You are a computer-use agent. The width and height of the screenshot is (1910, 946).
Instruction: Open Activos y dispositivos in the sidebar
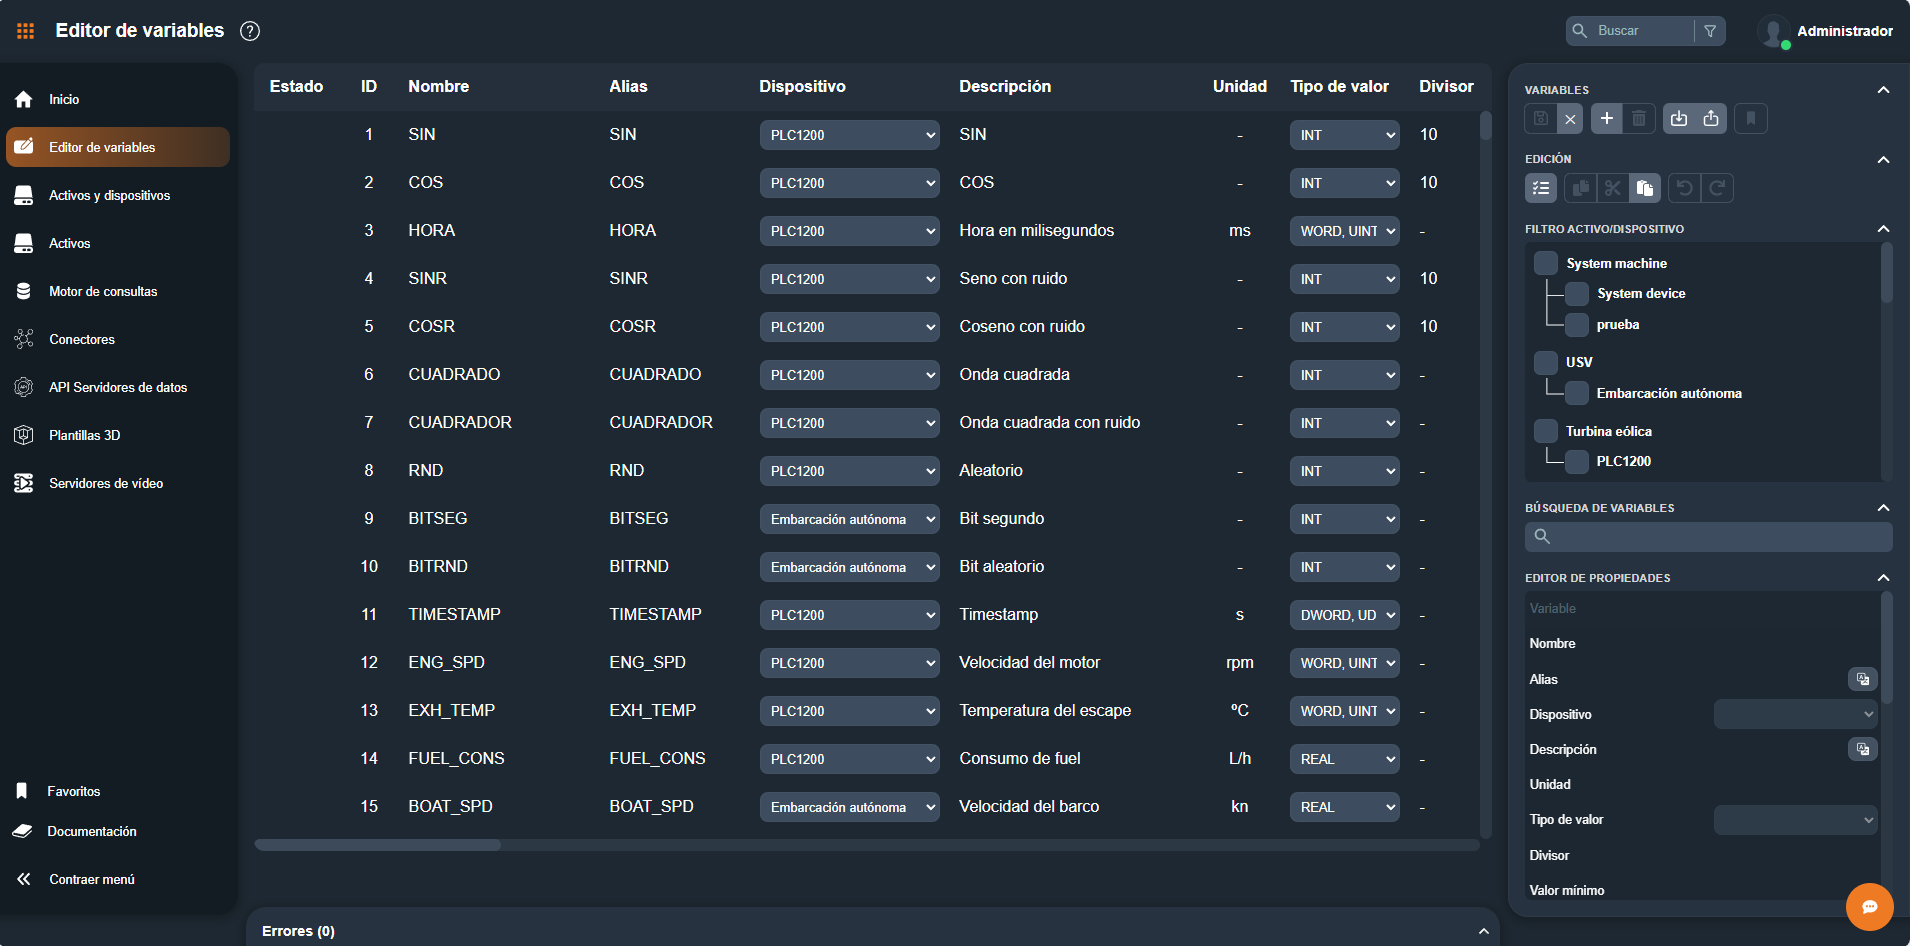110,195
